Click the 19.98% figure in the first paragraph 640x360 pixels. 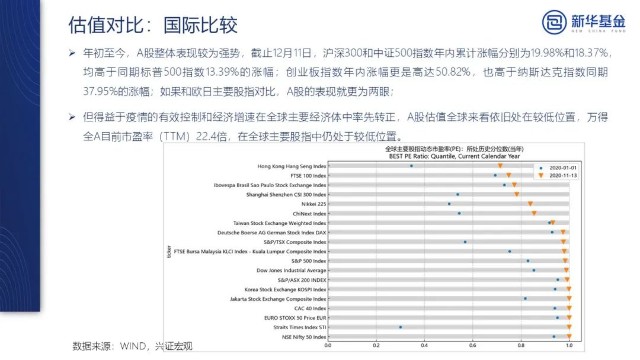coord(547,53)
